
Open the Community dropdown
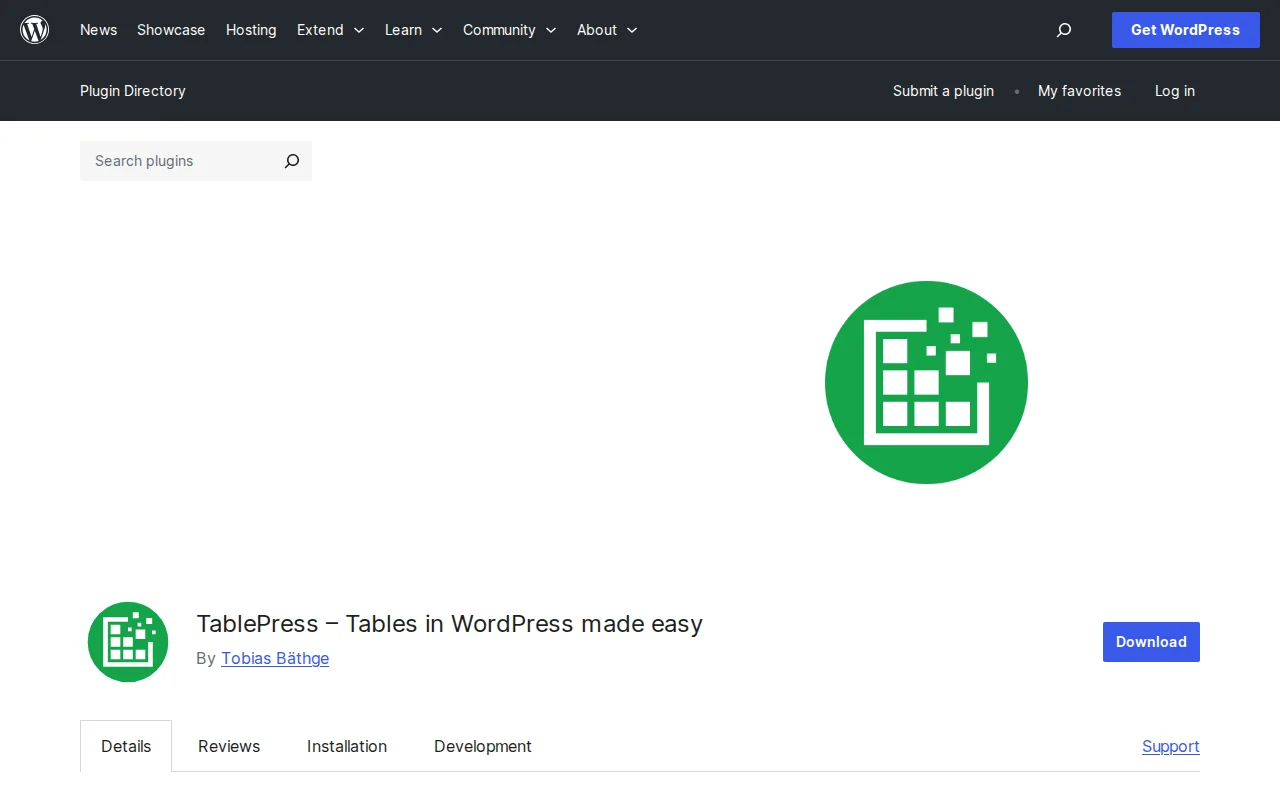point(509,30)
